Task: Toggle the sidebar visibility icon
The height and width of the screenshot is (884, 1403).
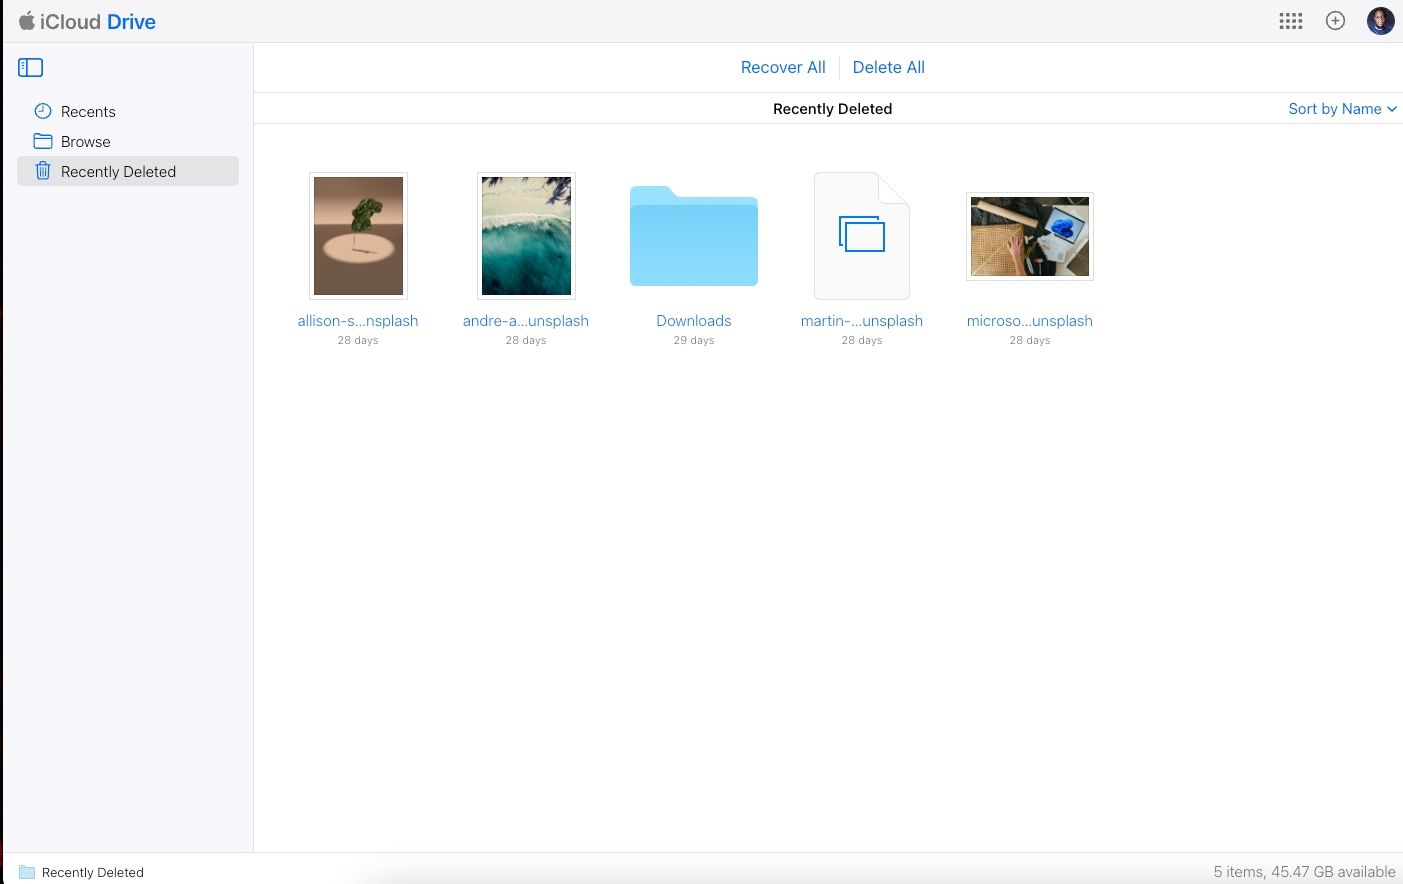Action: click(x=30, y=67)
